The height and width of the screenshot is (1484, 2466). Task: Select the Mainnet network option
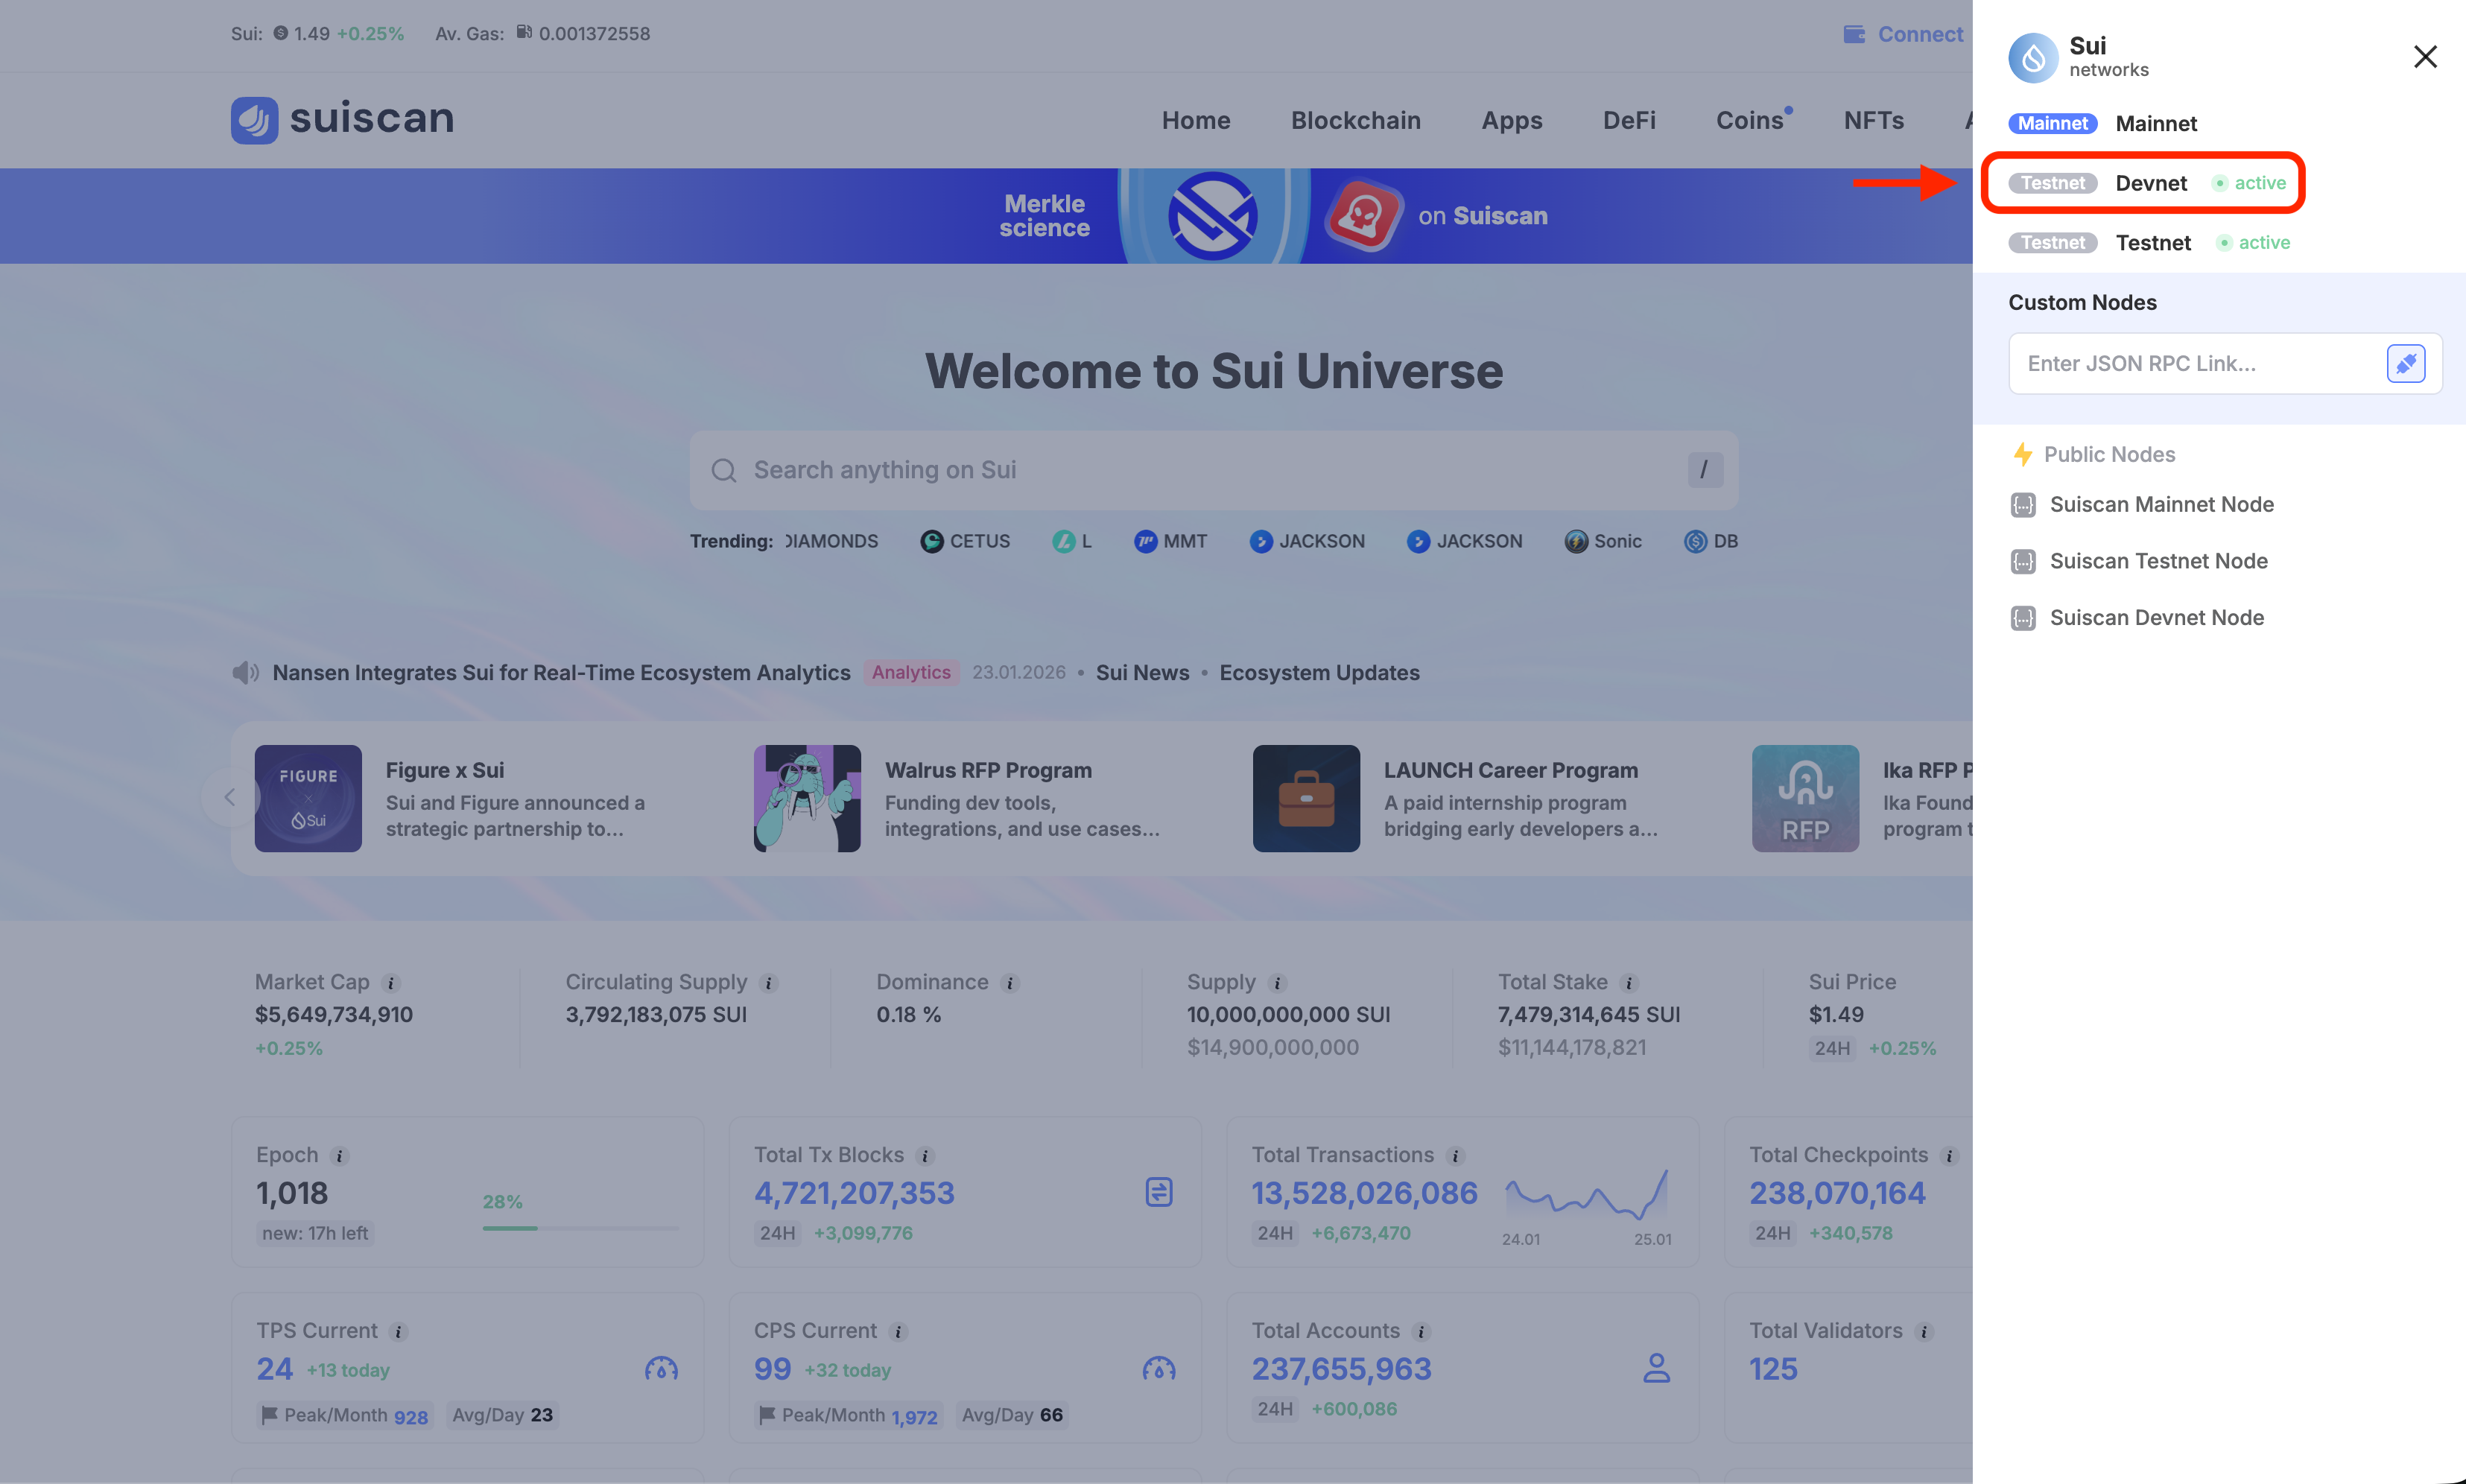2155,124
